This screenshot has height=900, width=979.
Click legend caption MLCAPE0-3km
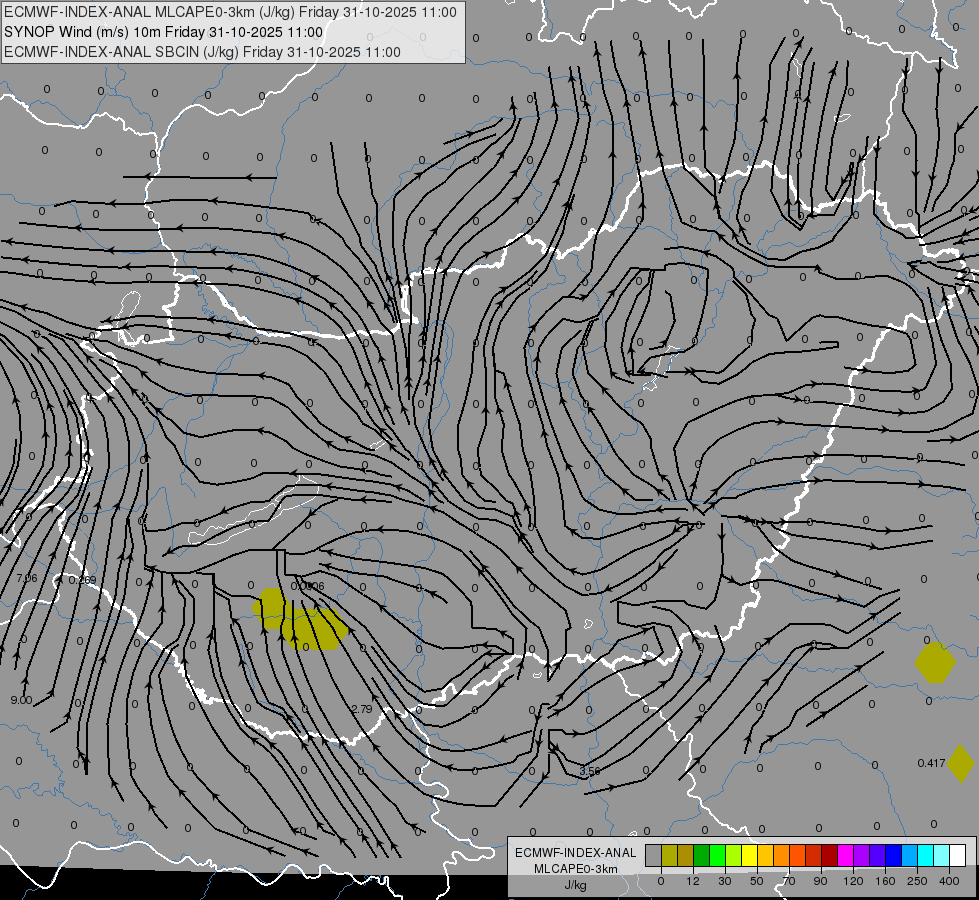tap(575, 869)
